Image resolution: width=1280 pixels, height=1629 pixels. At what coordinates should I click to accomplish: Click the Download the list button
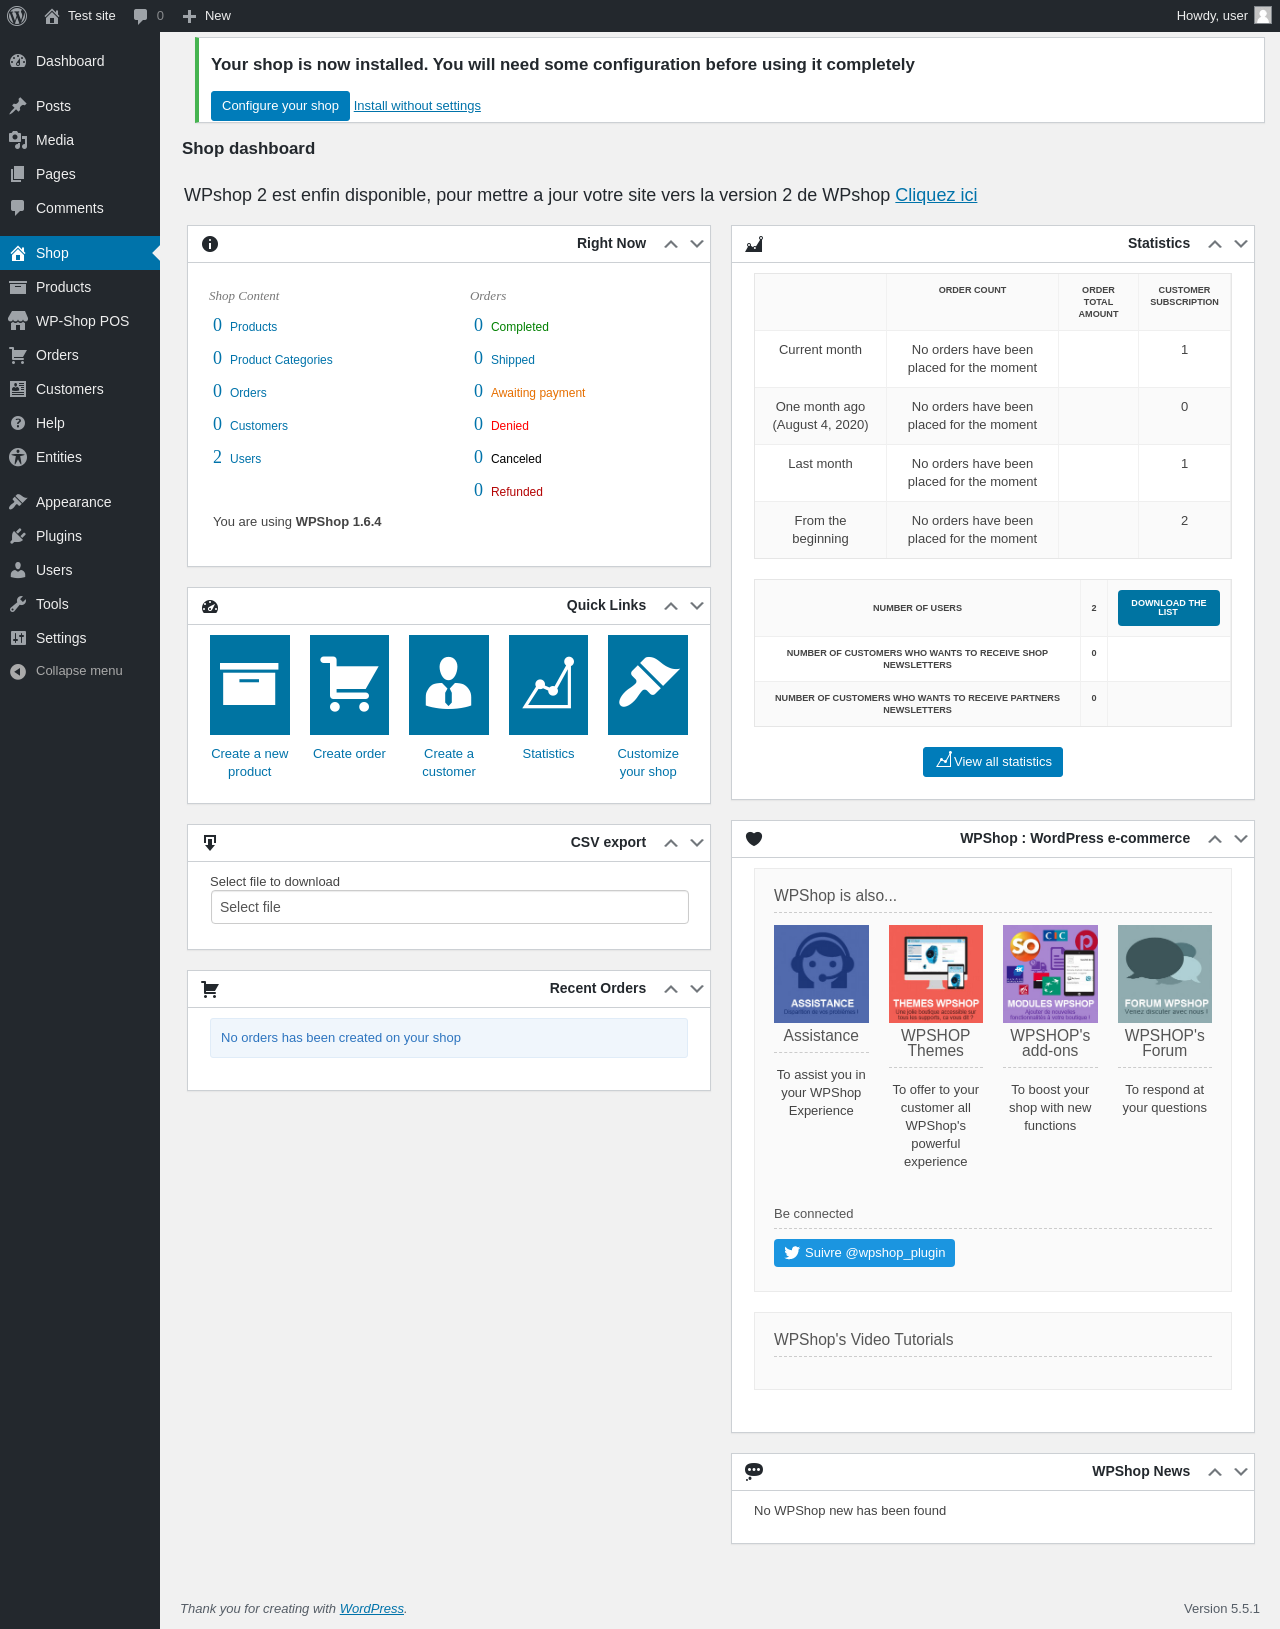click(x=1169, y=608)
